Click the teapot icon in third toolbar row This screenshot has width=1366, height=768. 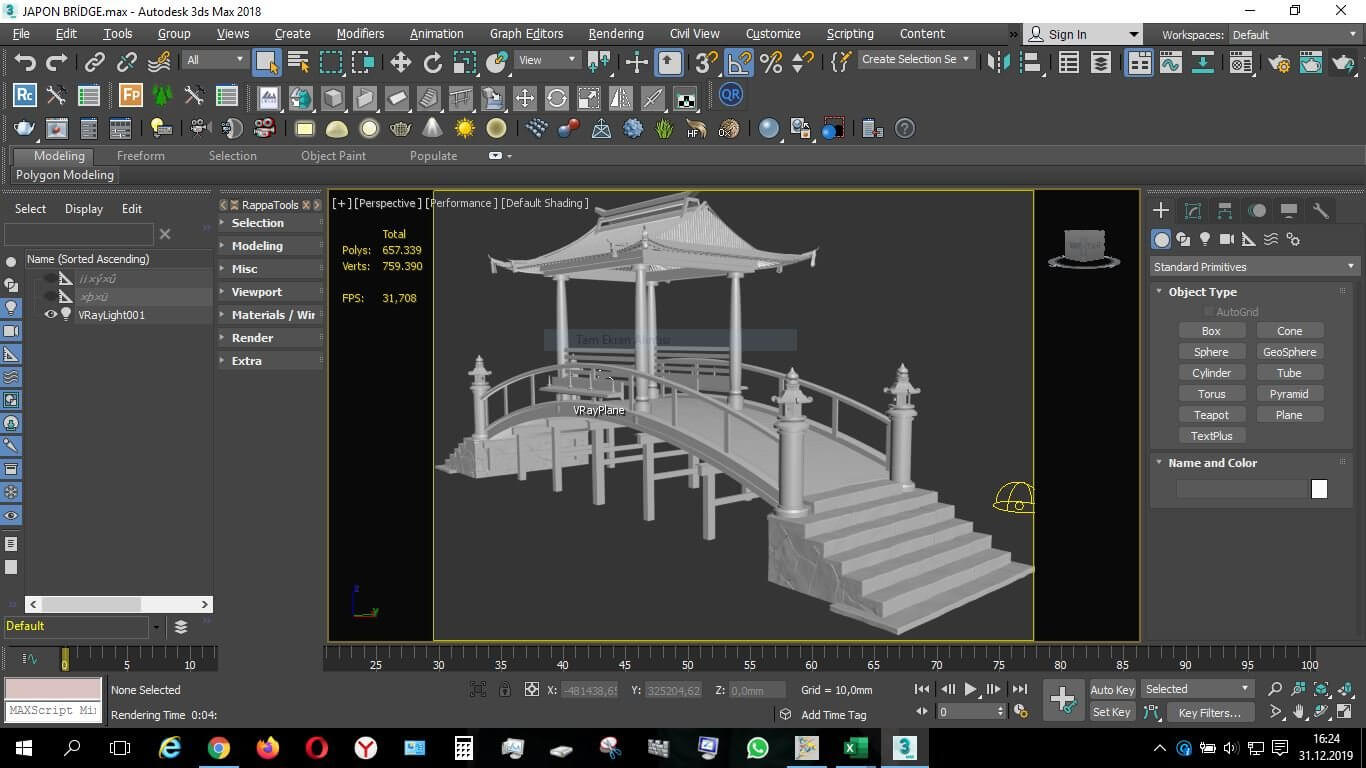point(24,129)
